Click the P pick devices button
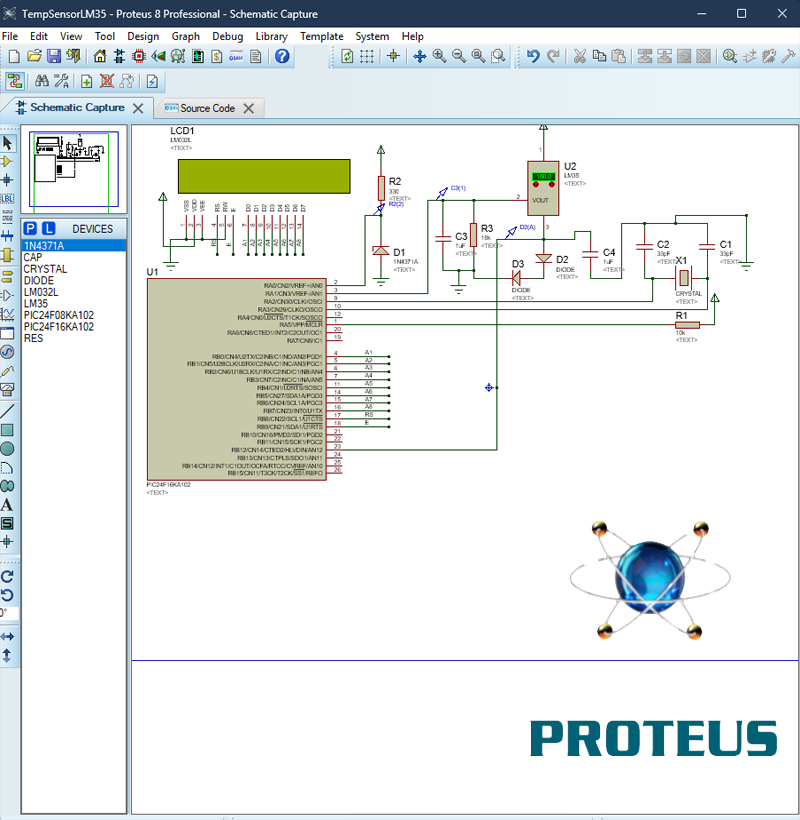This screenshot has height=820, width=800. point(30,229)
